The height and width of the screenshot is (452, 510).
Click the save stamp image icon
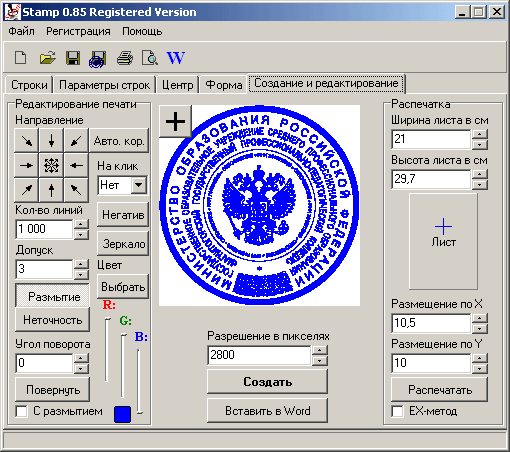point(98,59)
